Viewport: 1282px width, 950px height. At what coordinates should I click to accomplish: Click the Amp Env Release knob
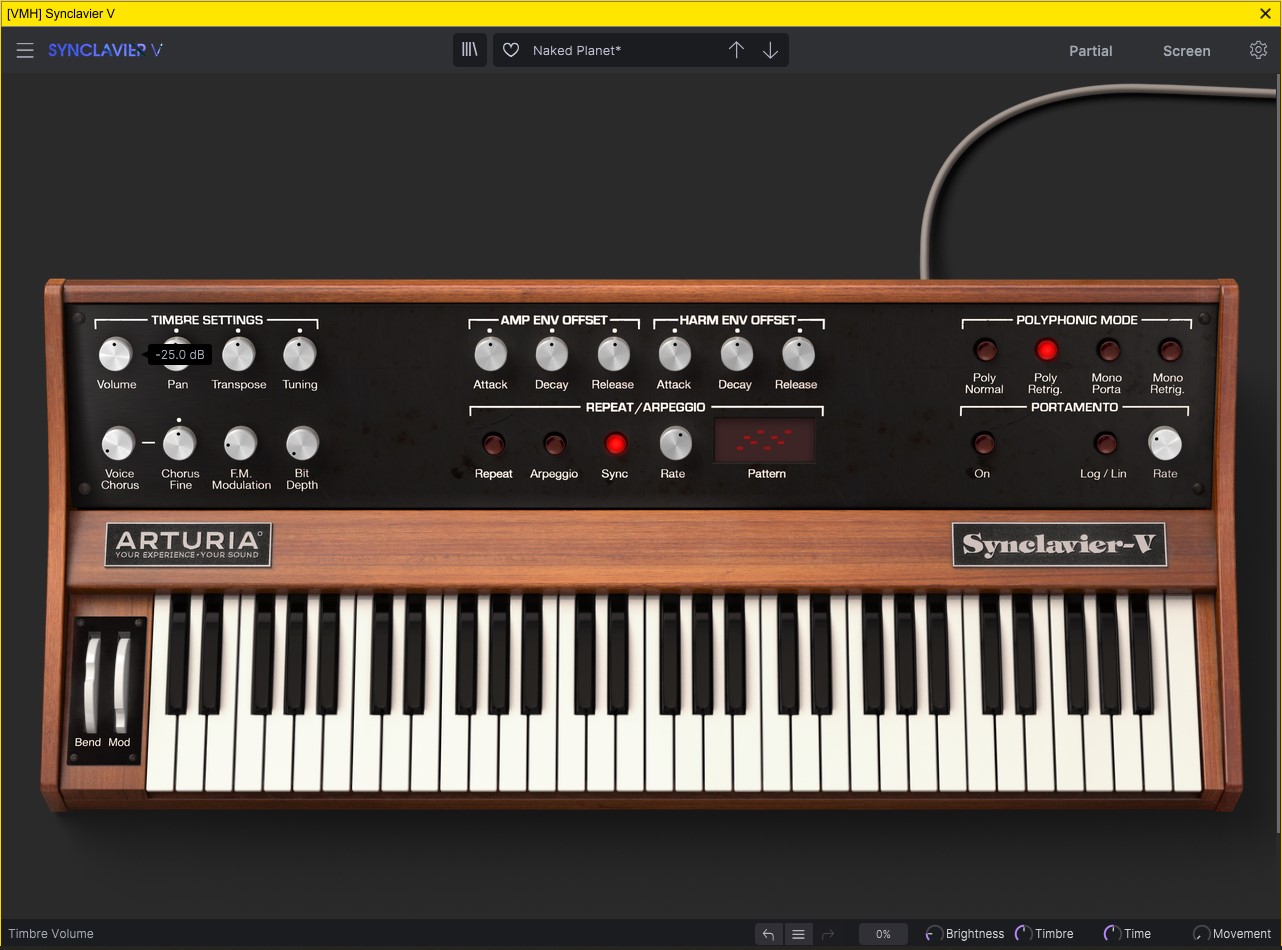click(x=613, y=354)
